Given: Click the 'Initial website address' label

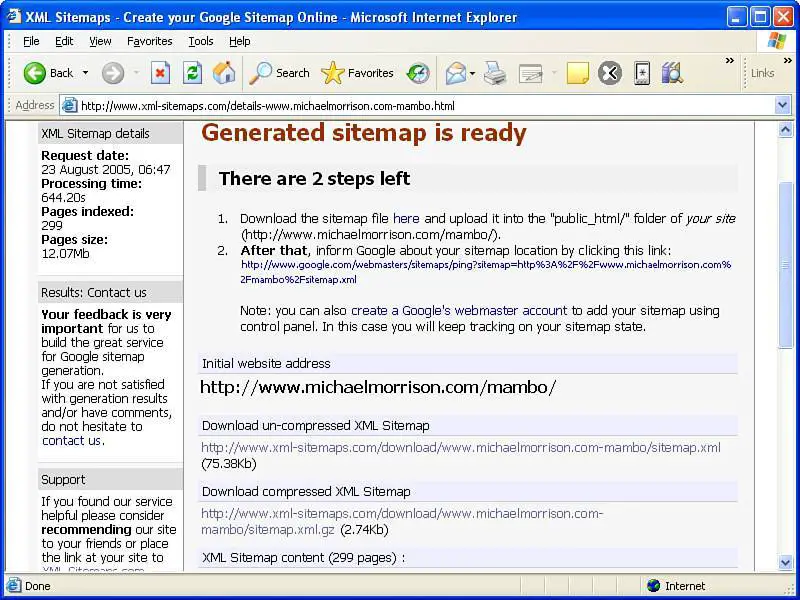Looking at the screenshot, I should click(266, 364).
